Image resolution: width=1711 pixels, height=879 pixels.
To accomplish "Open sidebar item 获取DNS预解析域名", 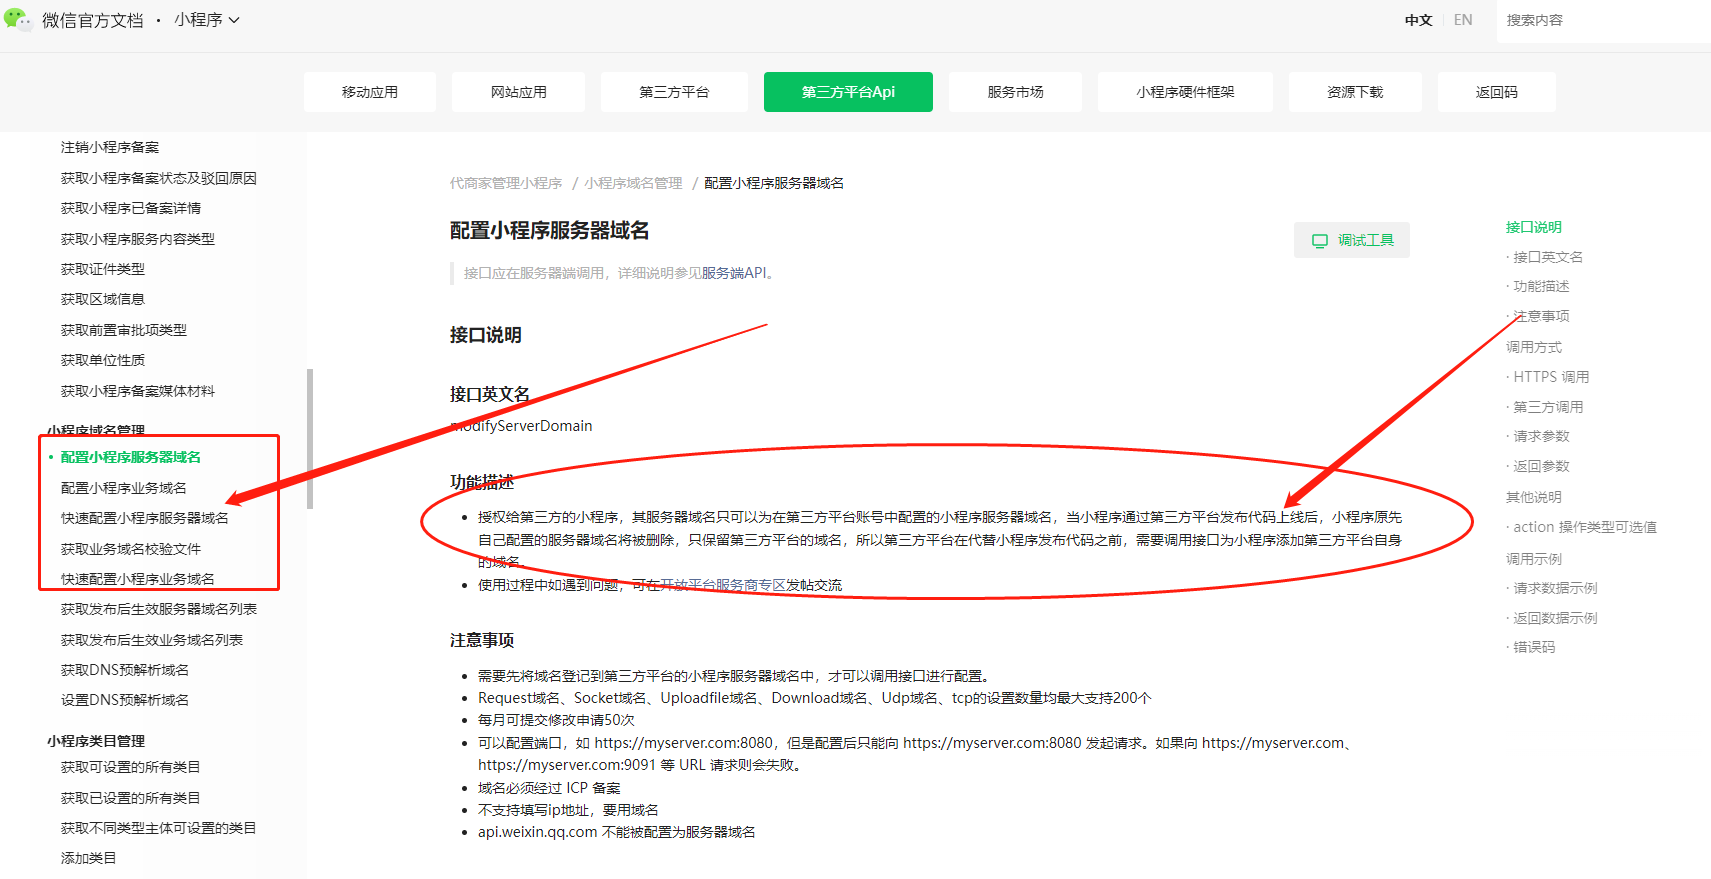I will click(x=125, y=670).
